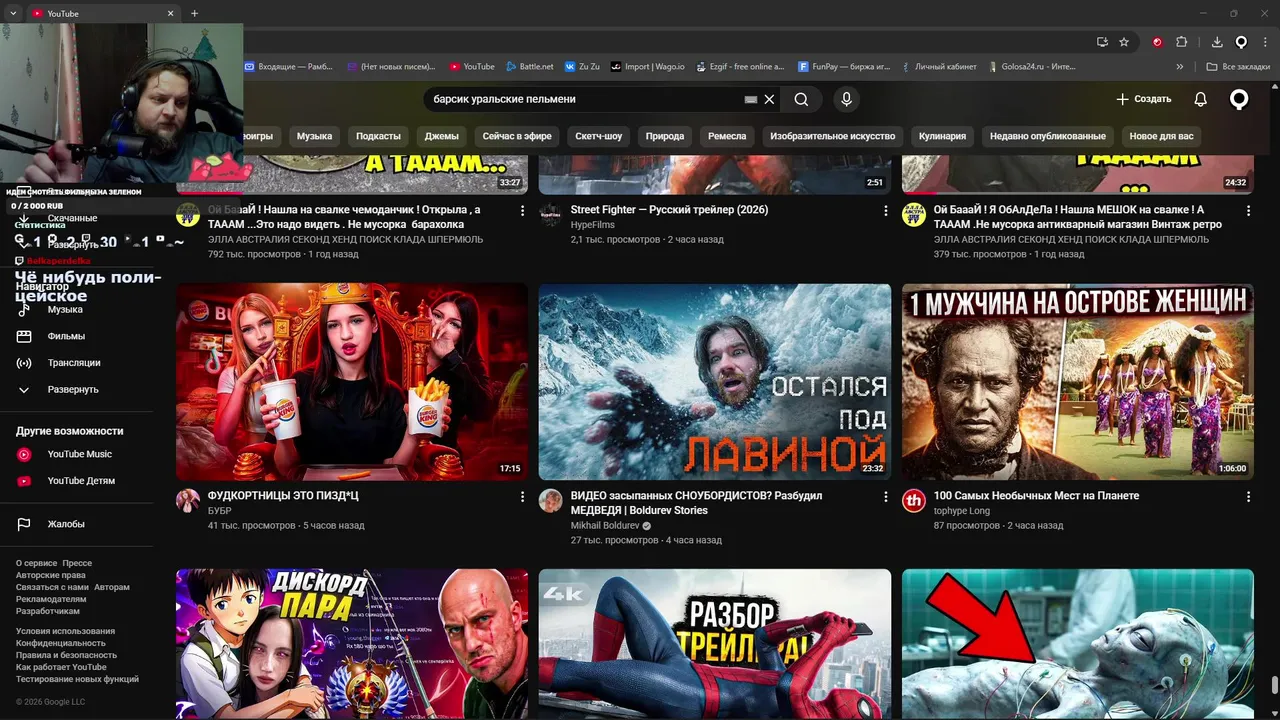Screen dimensions: 1280x720
Task: Select the Изобразительное искусство chip
Action: [x=832, y=136]
